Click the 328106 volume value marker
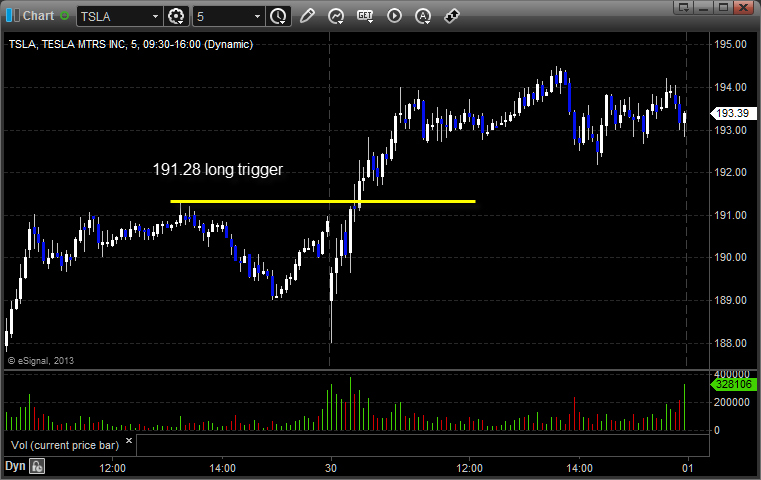The image size is (761, 480). pyautogui.click(x=733, y=384)
